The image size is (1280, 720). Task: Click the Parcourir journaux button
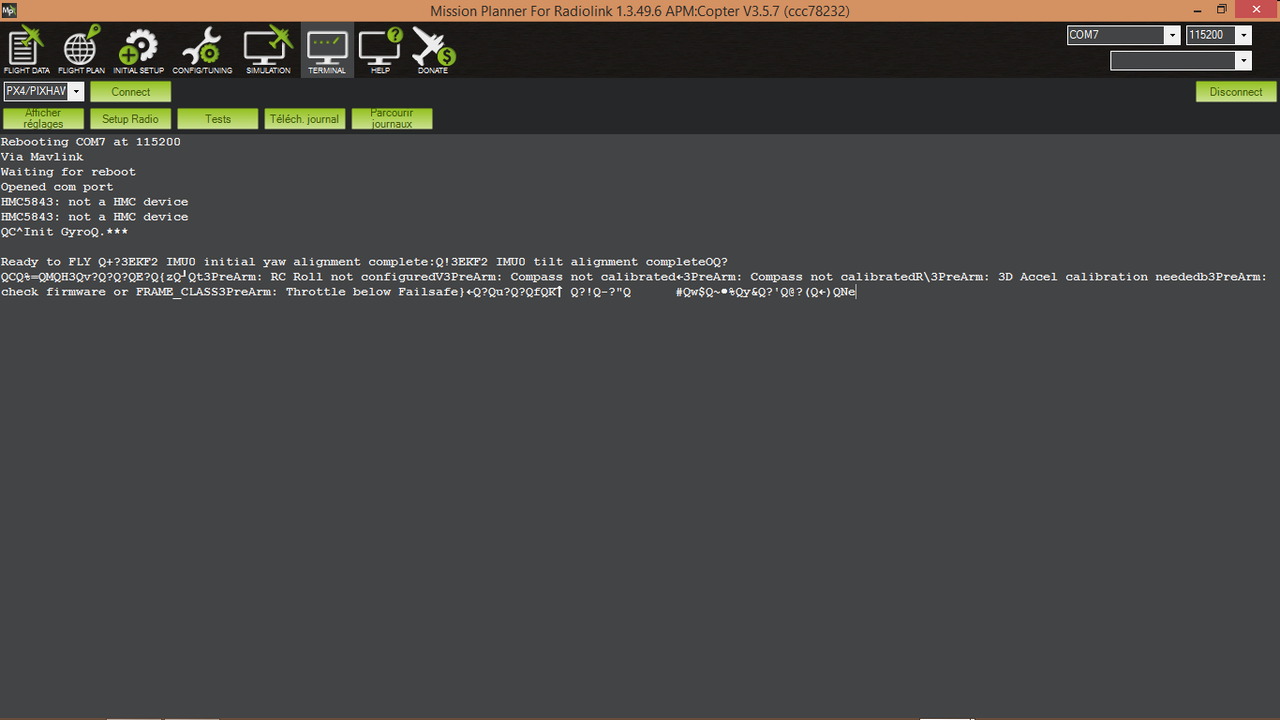(x=392, y=119)
